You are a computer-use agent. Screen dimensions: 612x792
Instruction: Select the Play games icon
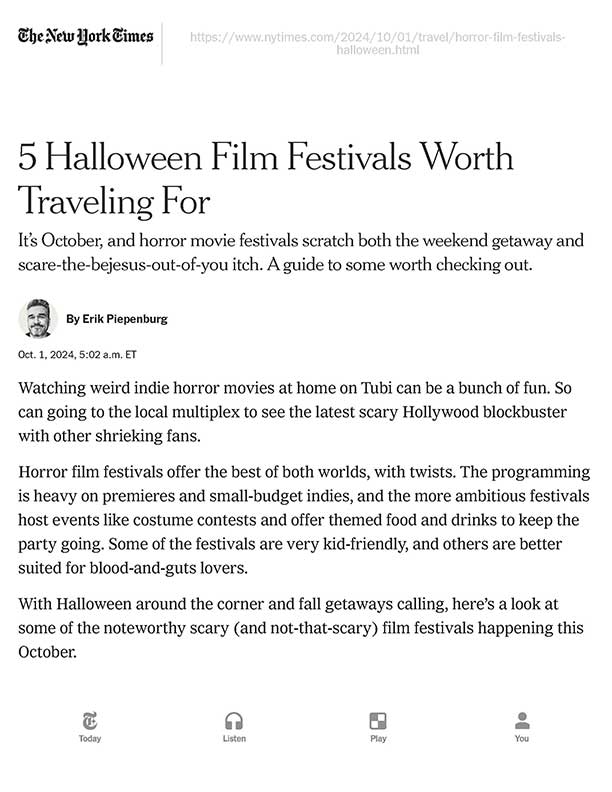[x=378, y=720]
